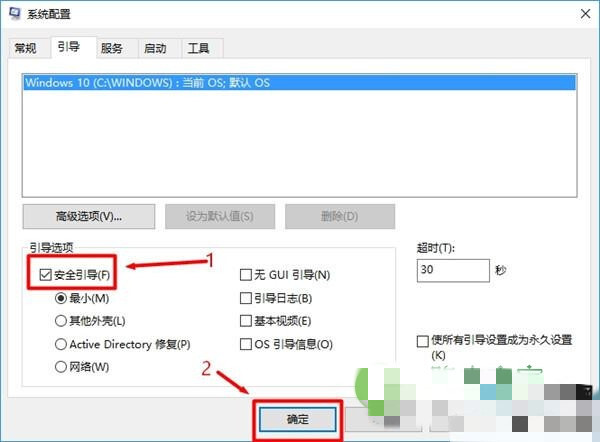Image resolution: width=600 pixels, height=442 pixels.
Task: Enable 无 GUI 引导(N) checkbox
Action: point(245,275)
